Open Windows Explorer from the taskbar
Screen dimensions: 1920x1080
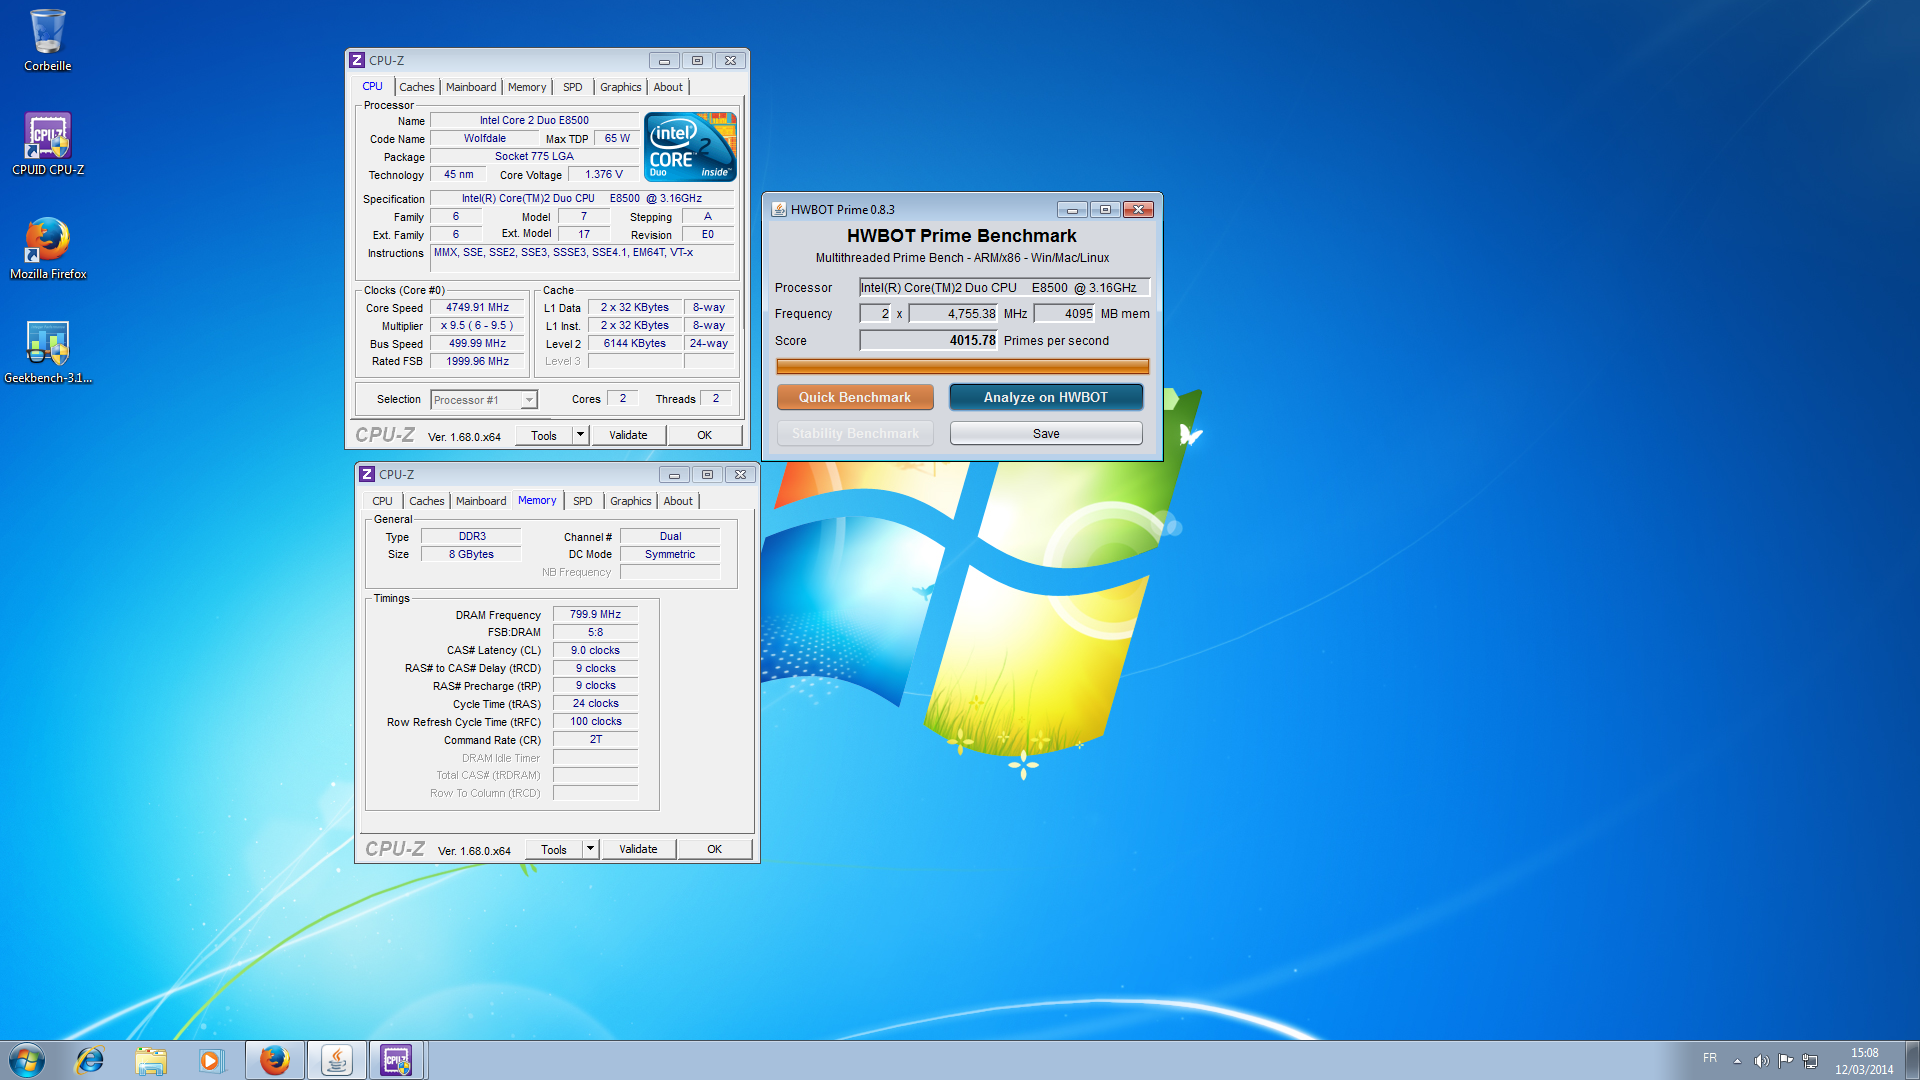[x=151, y=1060]
